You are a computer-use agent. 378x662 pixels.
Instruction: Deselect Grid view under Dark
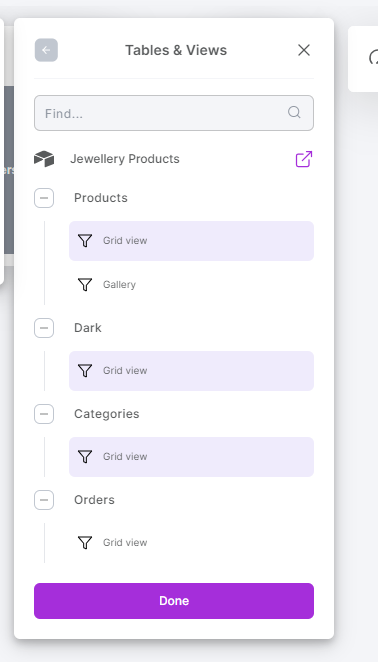point(191,371)
